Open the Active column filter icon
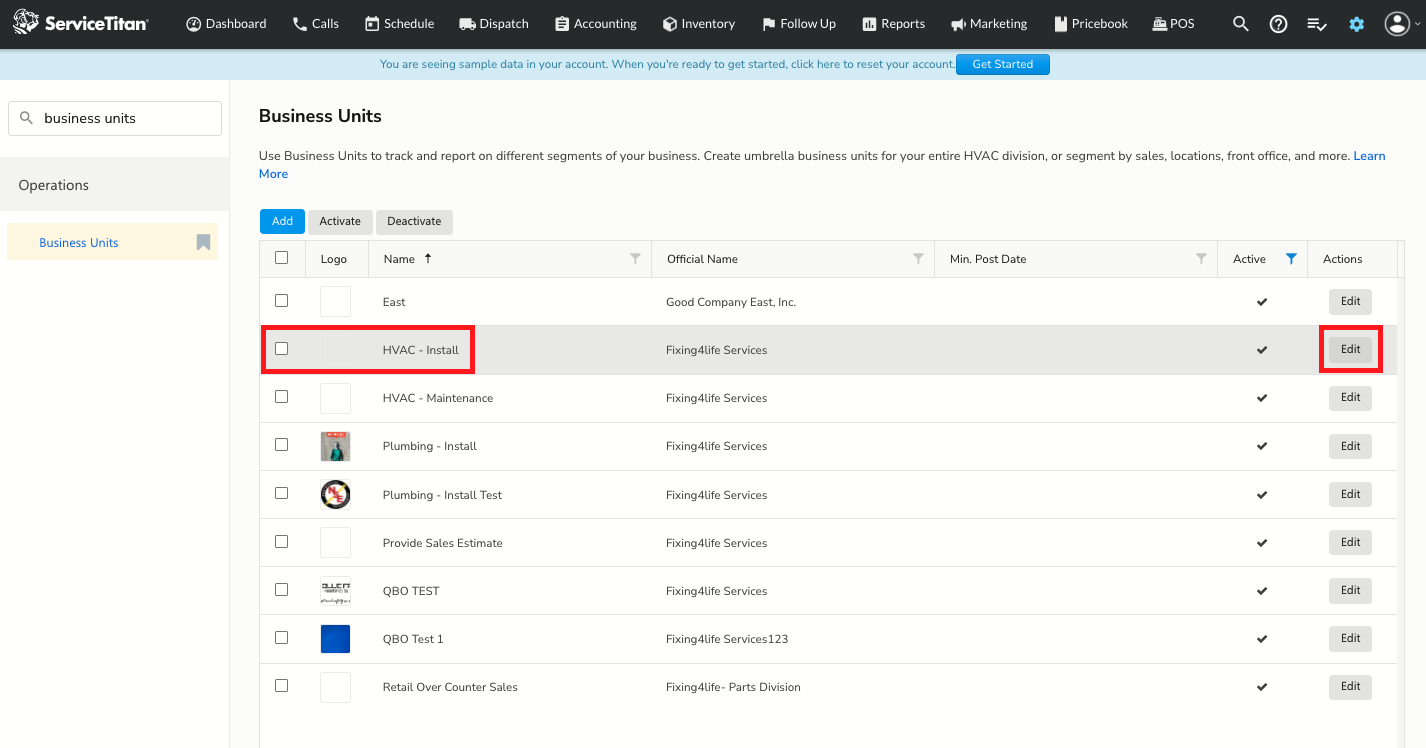Screen dimensions: 1426x748 (1291, 258)
